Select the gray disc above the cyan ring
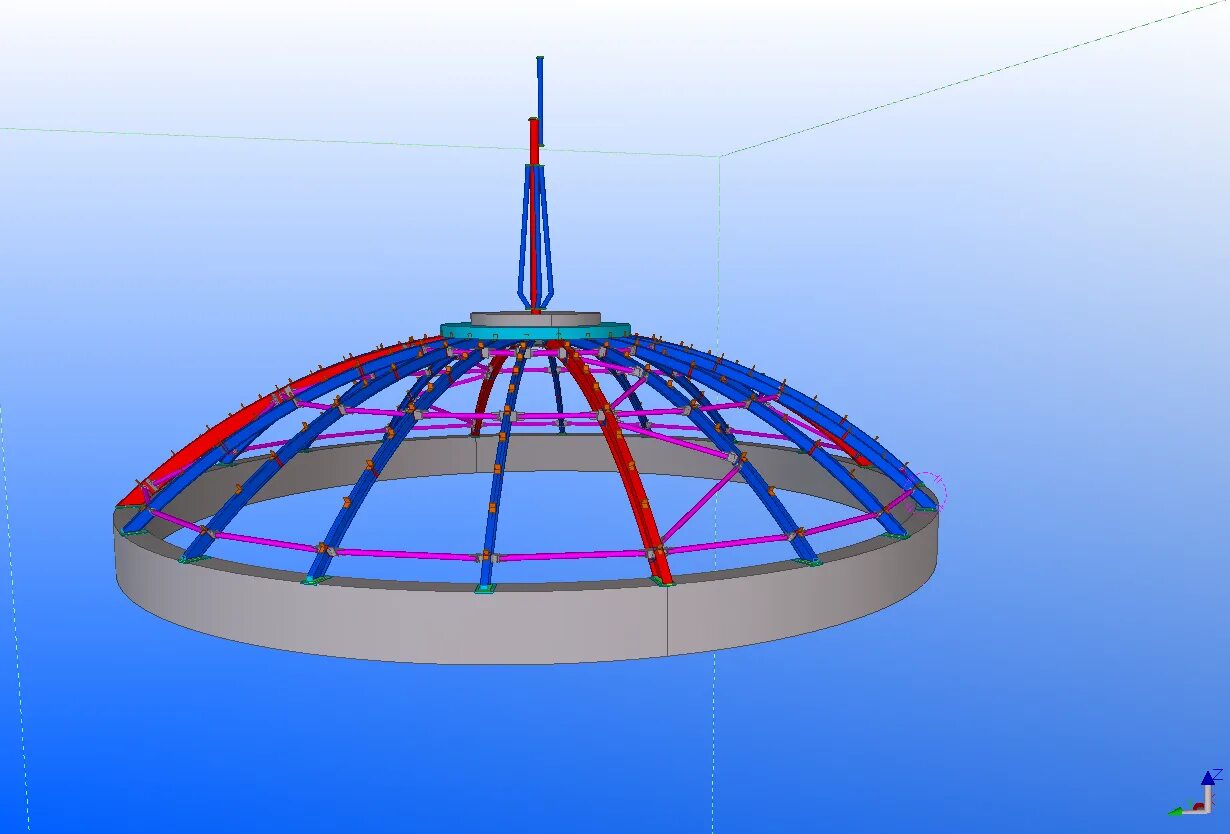This screenshot has width=1230, height=834. (536, 318)
